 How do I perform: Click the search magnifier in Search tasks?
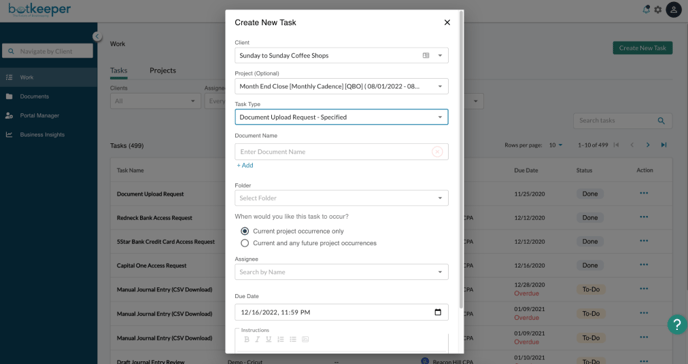[661, 121]
